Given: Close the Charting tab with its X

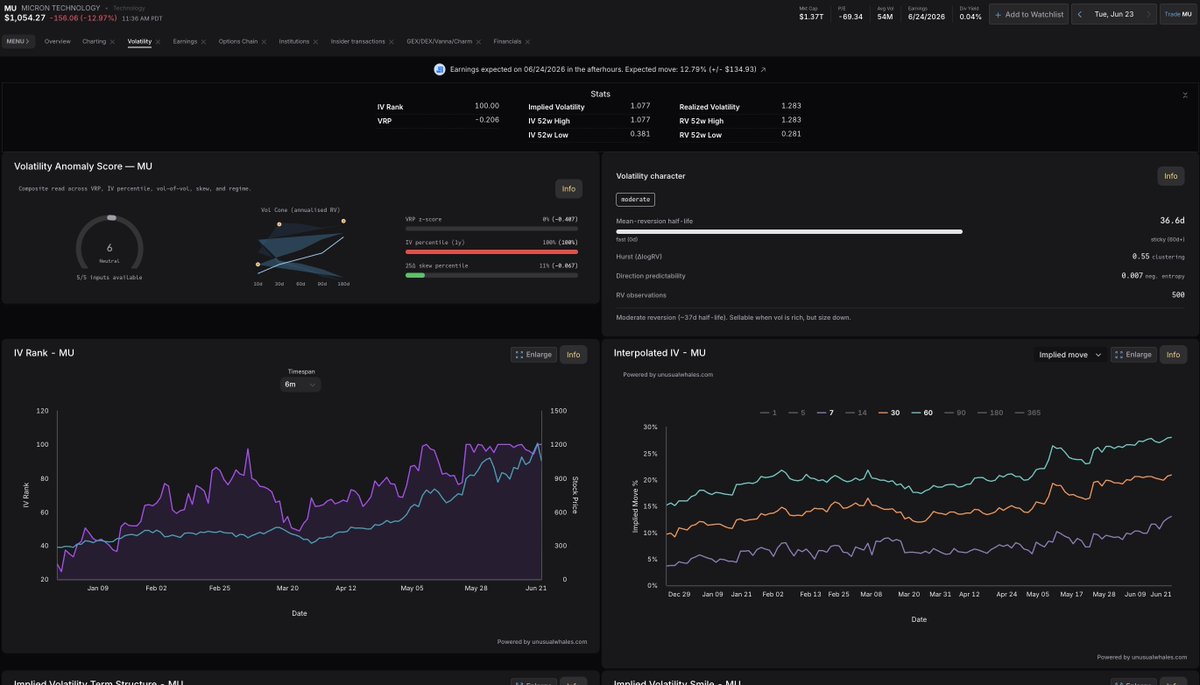Looking at the screenshot, I should (x=112, y=42).
